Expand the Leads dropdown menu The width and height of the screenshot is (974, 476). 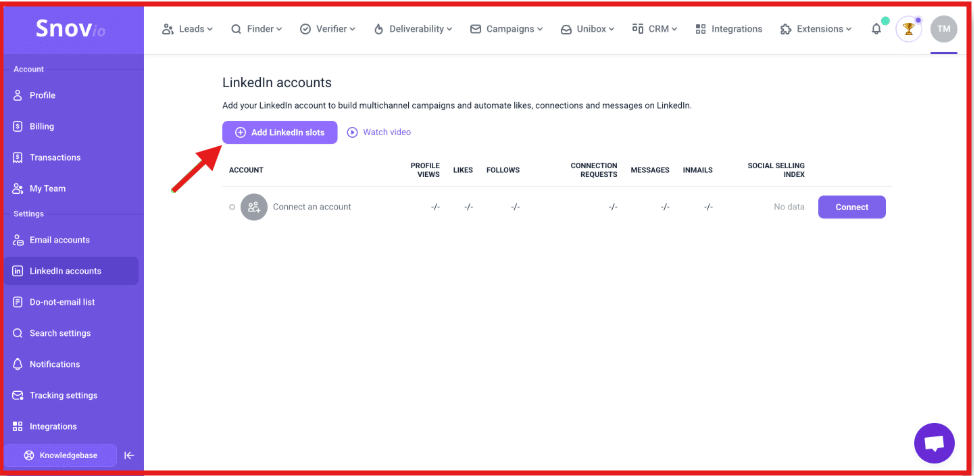click(x=187, y=29)
